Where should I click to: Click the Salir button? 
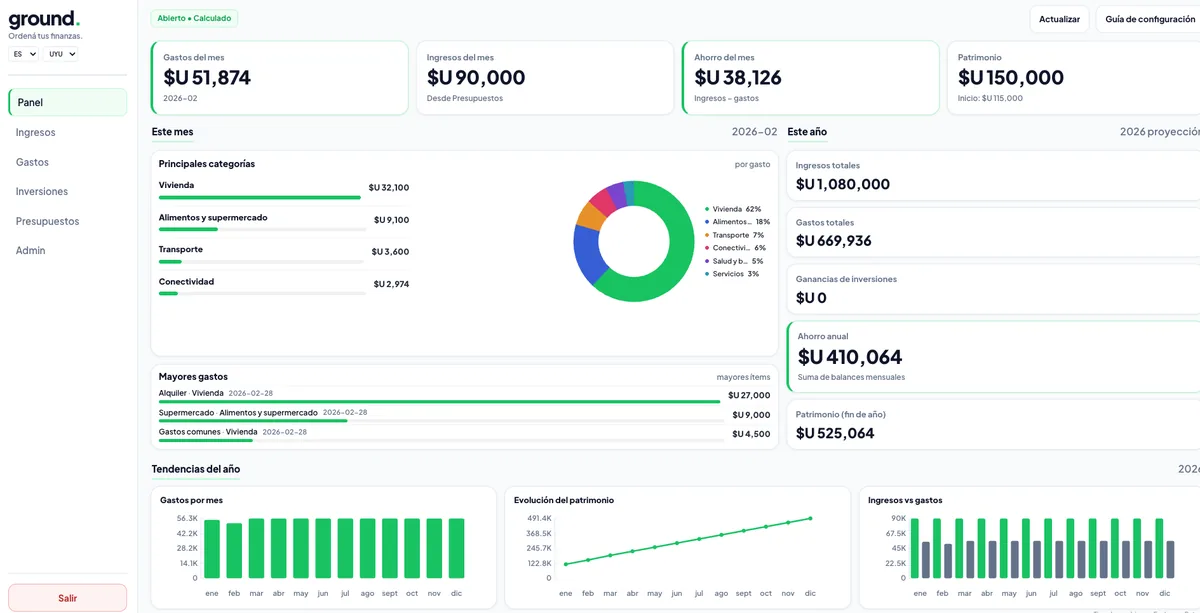point(67,598)
